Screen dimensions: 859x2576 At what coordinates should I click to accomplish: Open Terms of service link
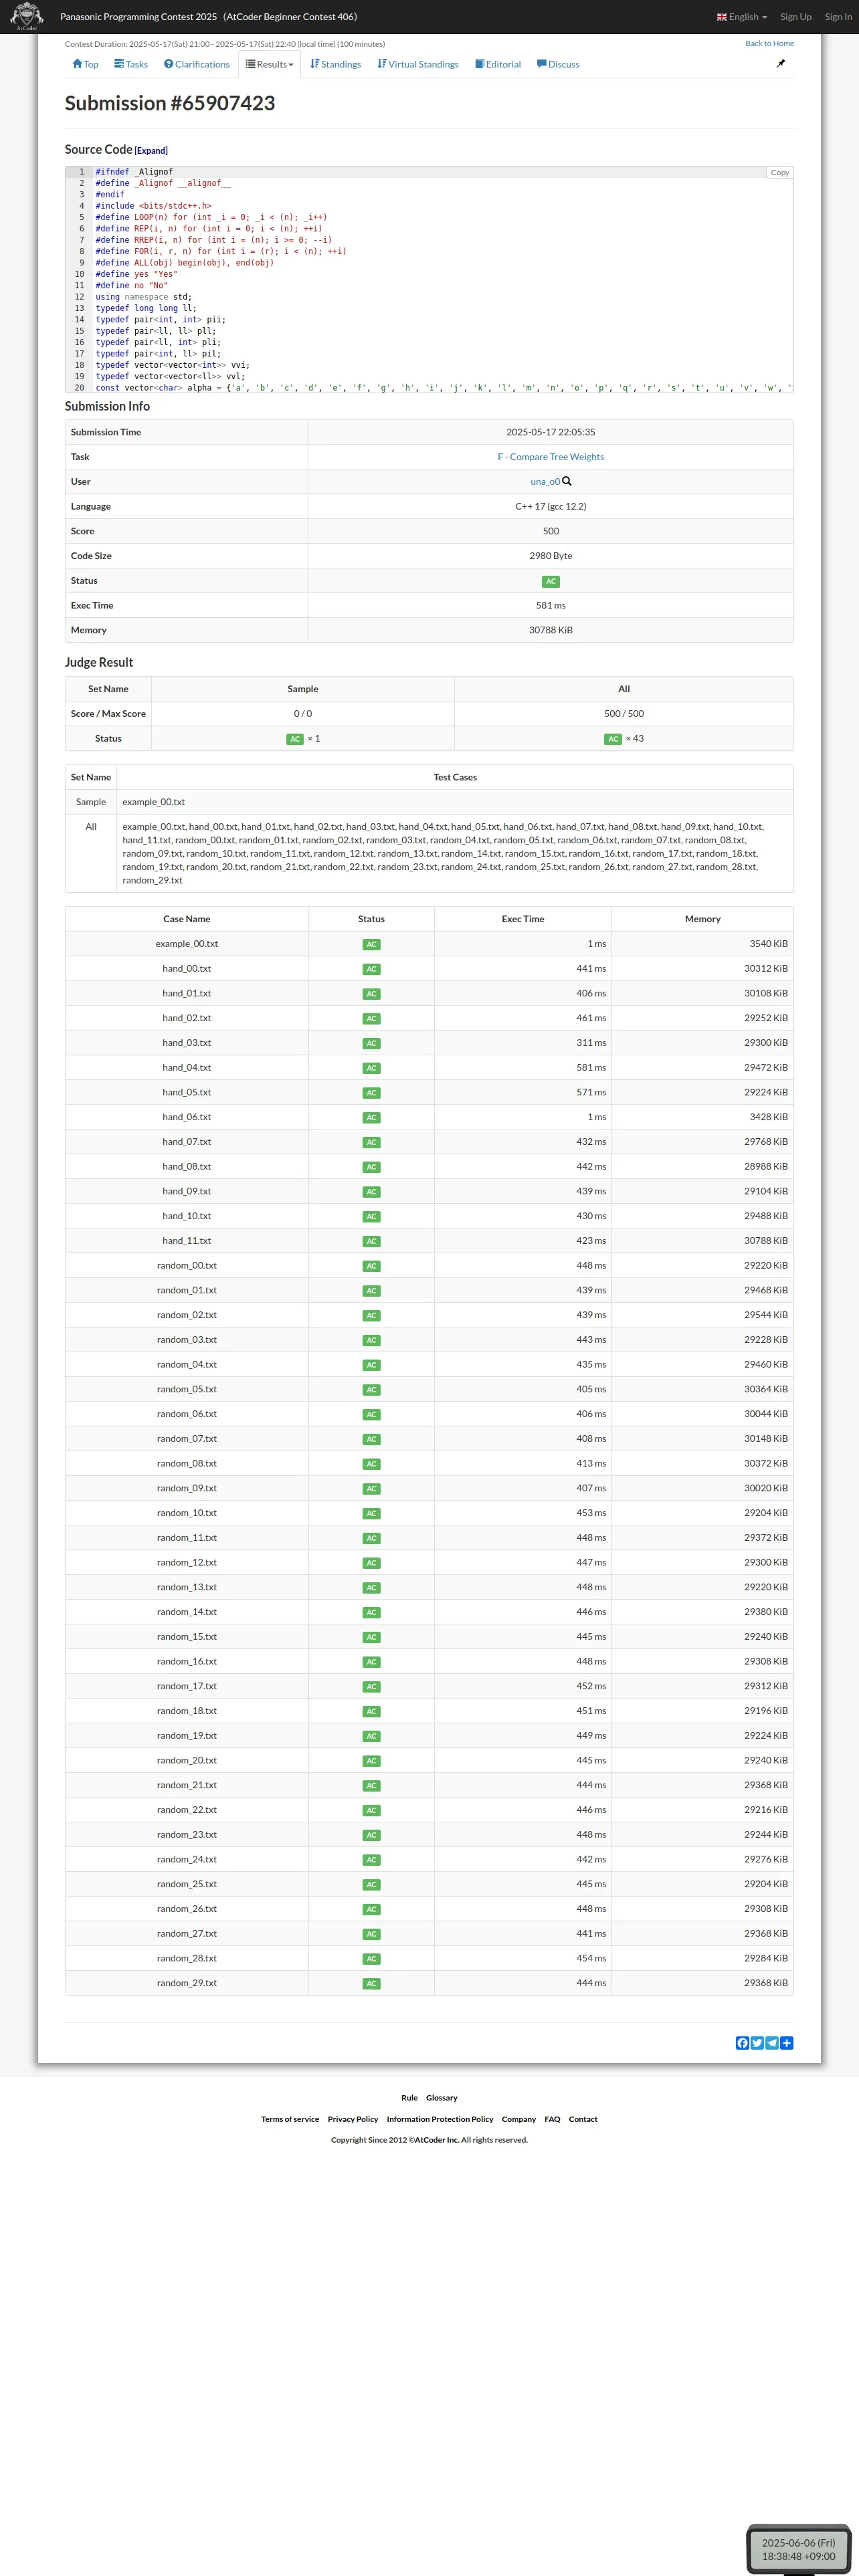tap(290, 2119)
